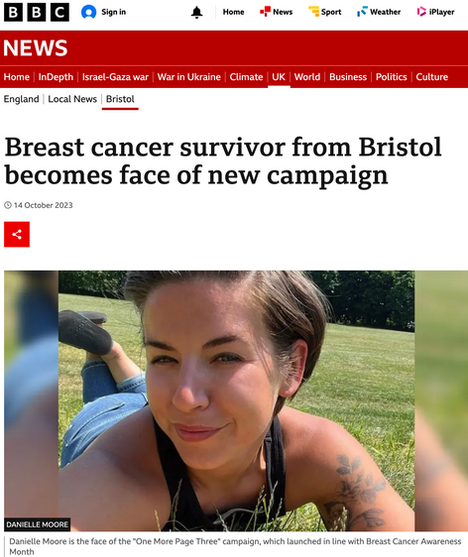This screenshot has width=468, height=557.
Task: Select the England sub-navigation link
Action: coord(21,99)
